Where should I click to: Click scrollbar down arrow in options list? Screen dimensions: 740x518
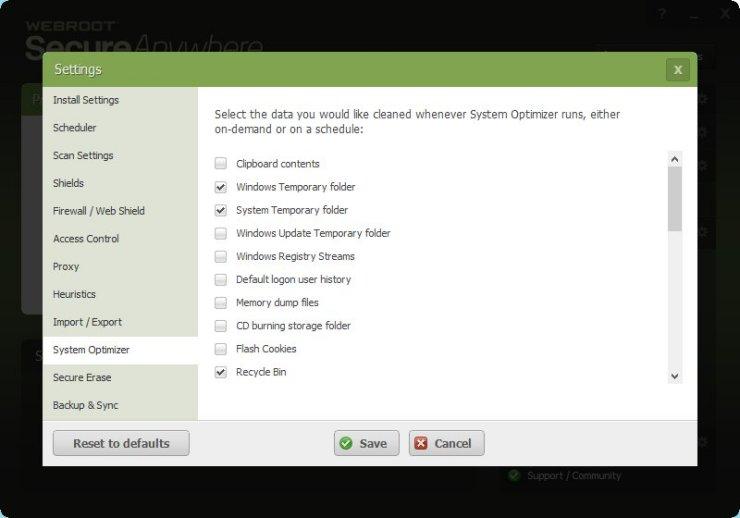[x=675, y=376]
